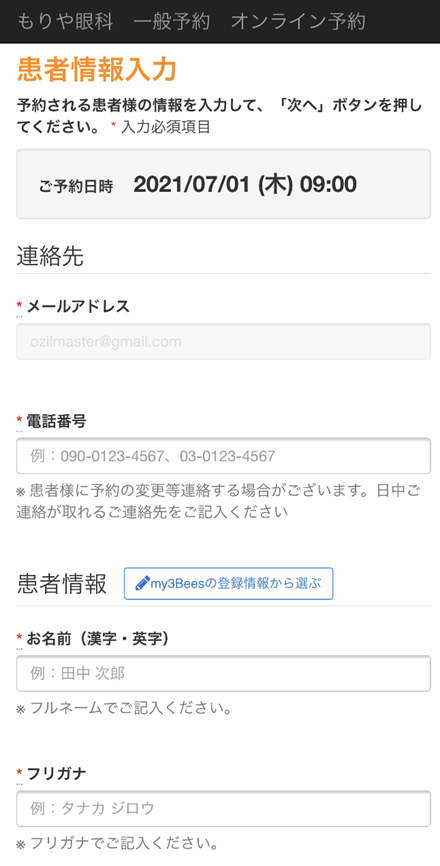Click the フリガナ field label
This screenshot has width=440, height=866.
tap(56, 774)
